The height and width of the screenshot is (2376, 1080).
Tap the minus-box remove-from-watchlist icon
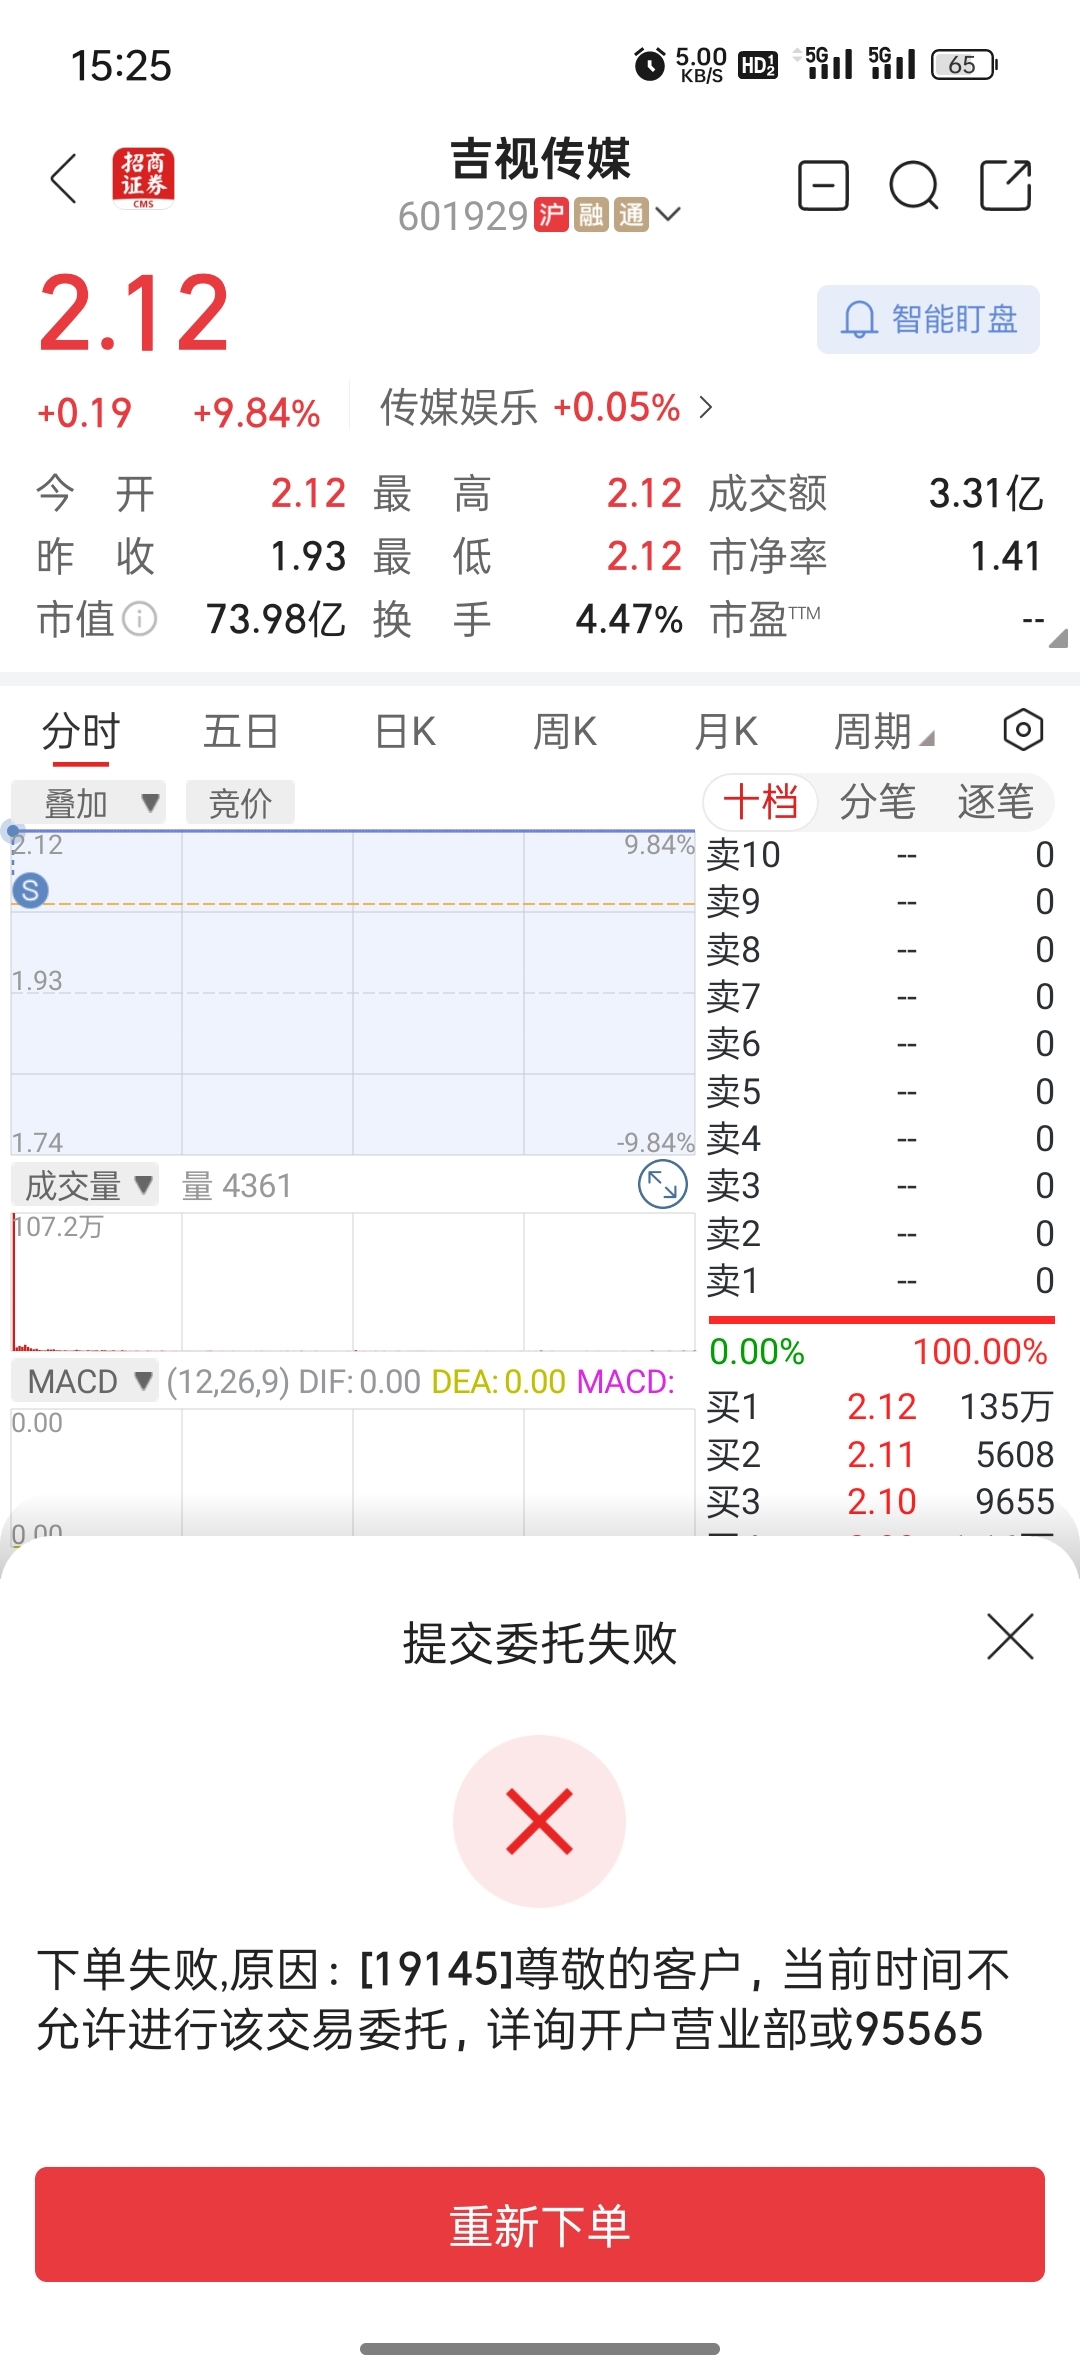823,185
